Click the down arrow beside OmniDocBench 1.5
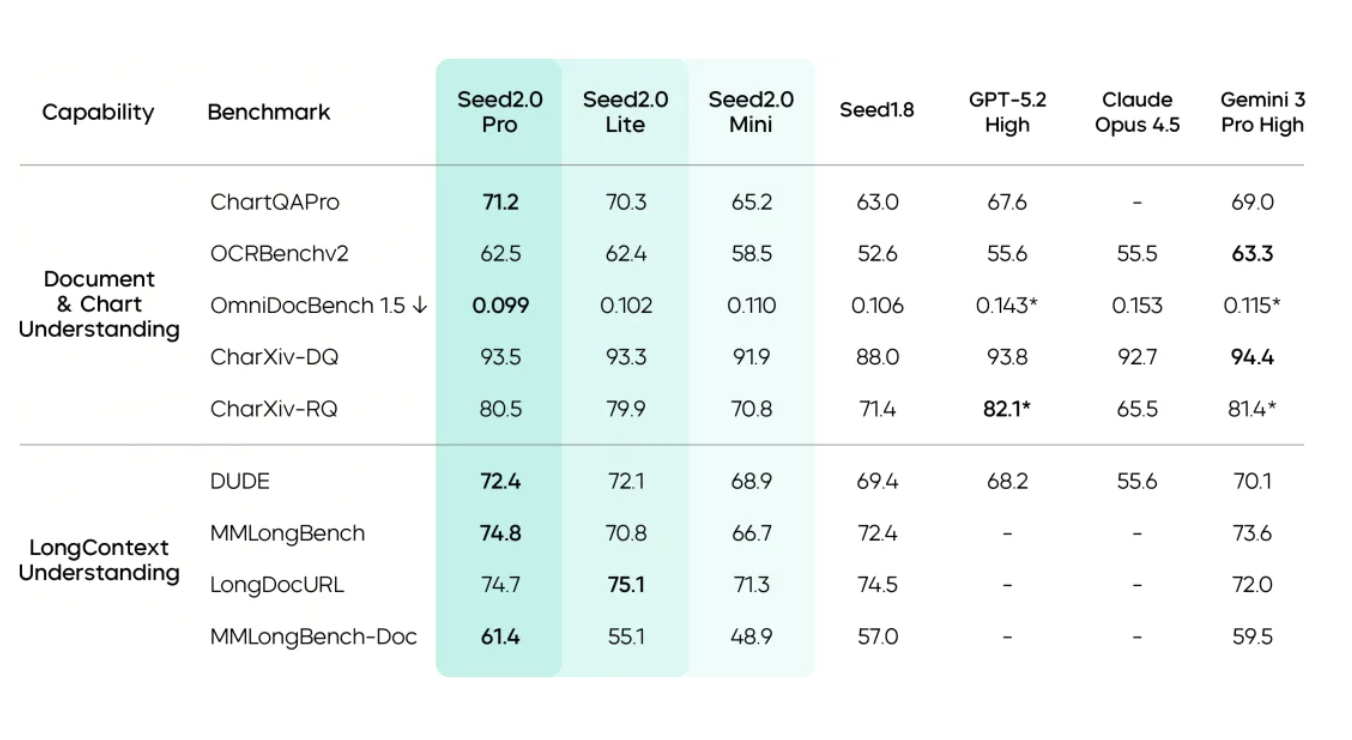Screen dimensions: 1352x740 click(418, 305)
